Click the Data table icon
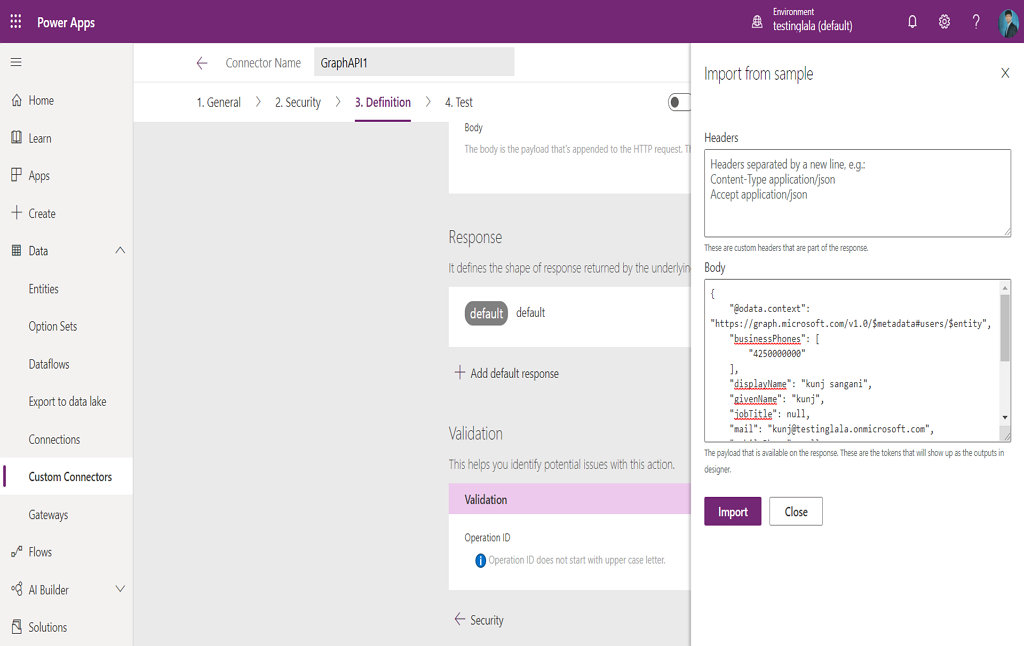The height and width of the screenshot is (646, 1024). 17,251
